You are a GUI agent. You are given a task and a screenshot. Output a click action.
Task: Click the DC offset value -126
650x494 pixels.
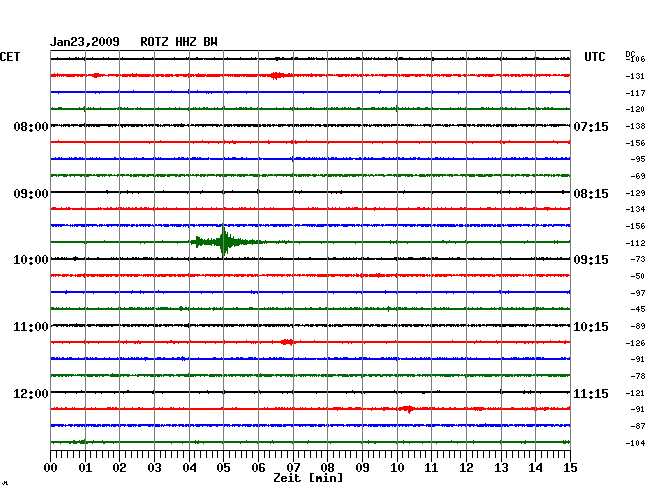tap(635, 343)
